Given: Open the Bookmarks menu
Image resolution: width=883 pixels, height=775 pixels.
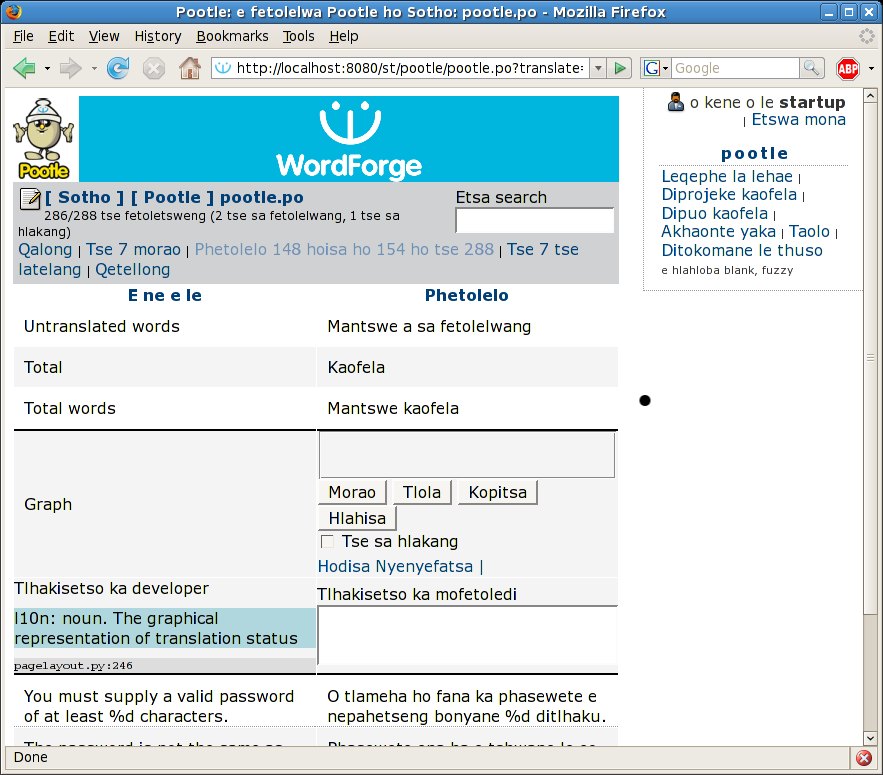Looking at the screenshot, I should click(x=232, y=36).
